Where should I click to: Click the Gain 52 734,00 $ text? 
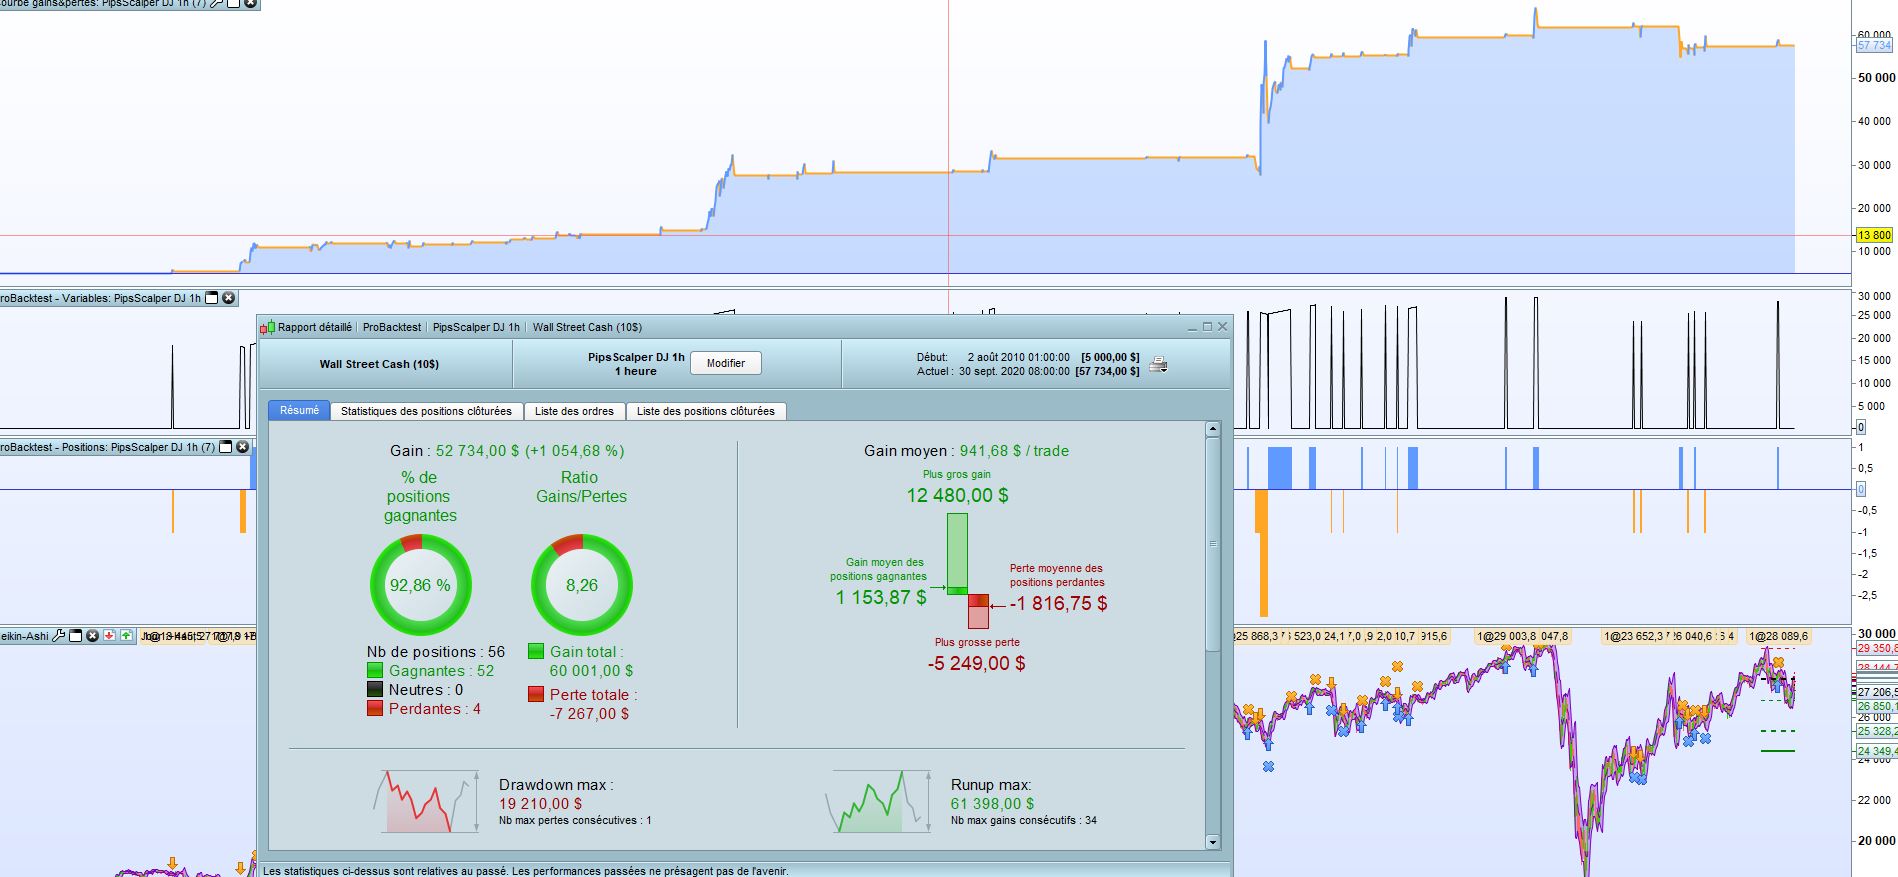point(507,451)
